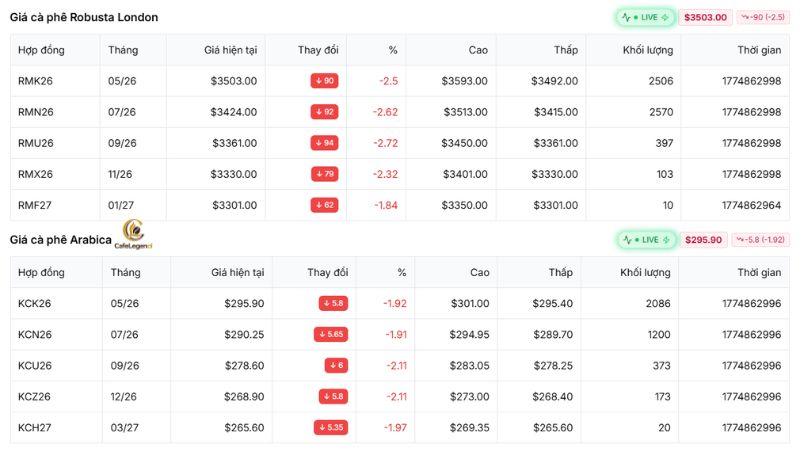Click the Giá cà phê Arabica heading
Screen dimensions: 800x450
(61, 240)
